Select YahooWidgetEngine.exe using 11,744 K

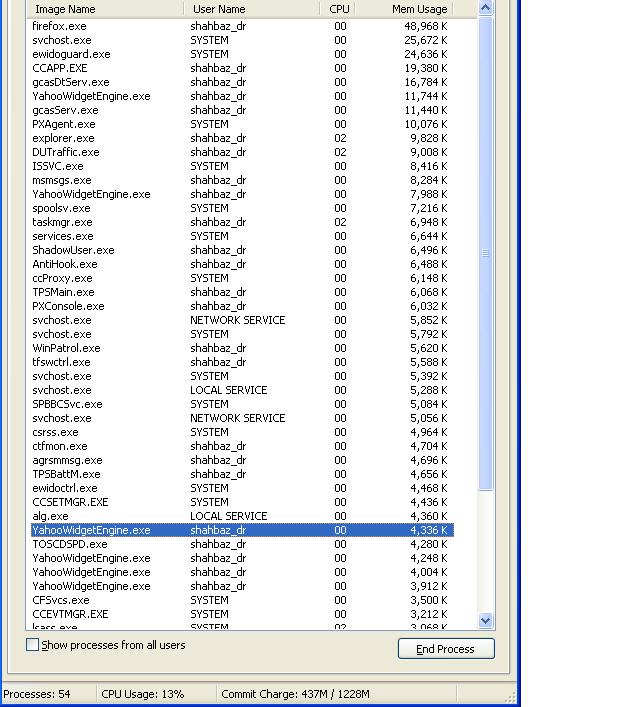tap(242, 96)
